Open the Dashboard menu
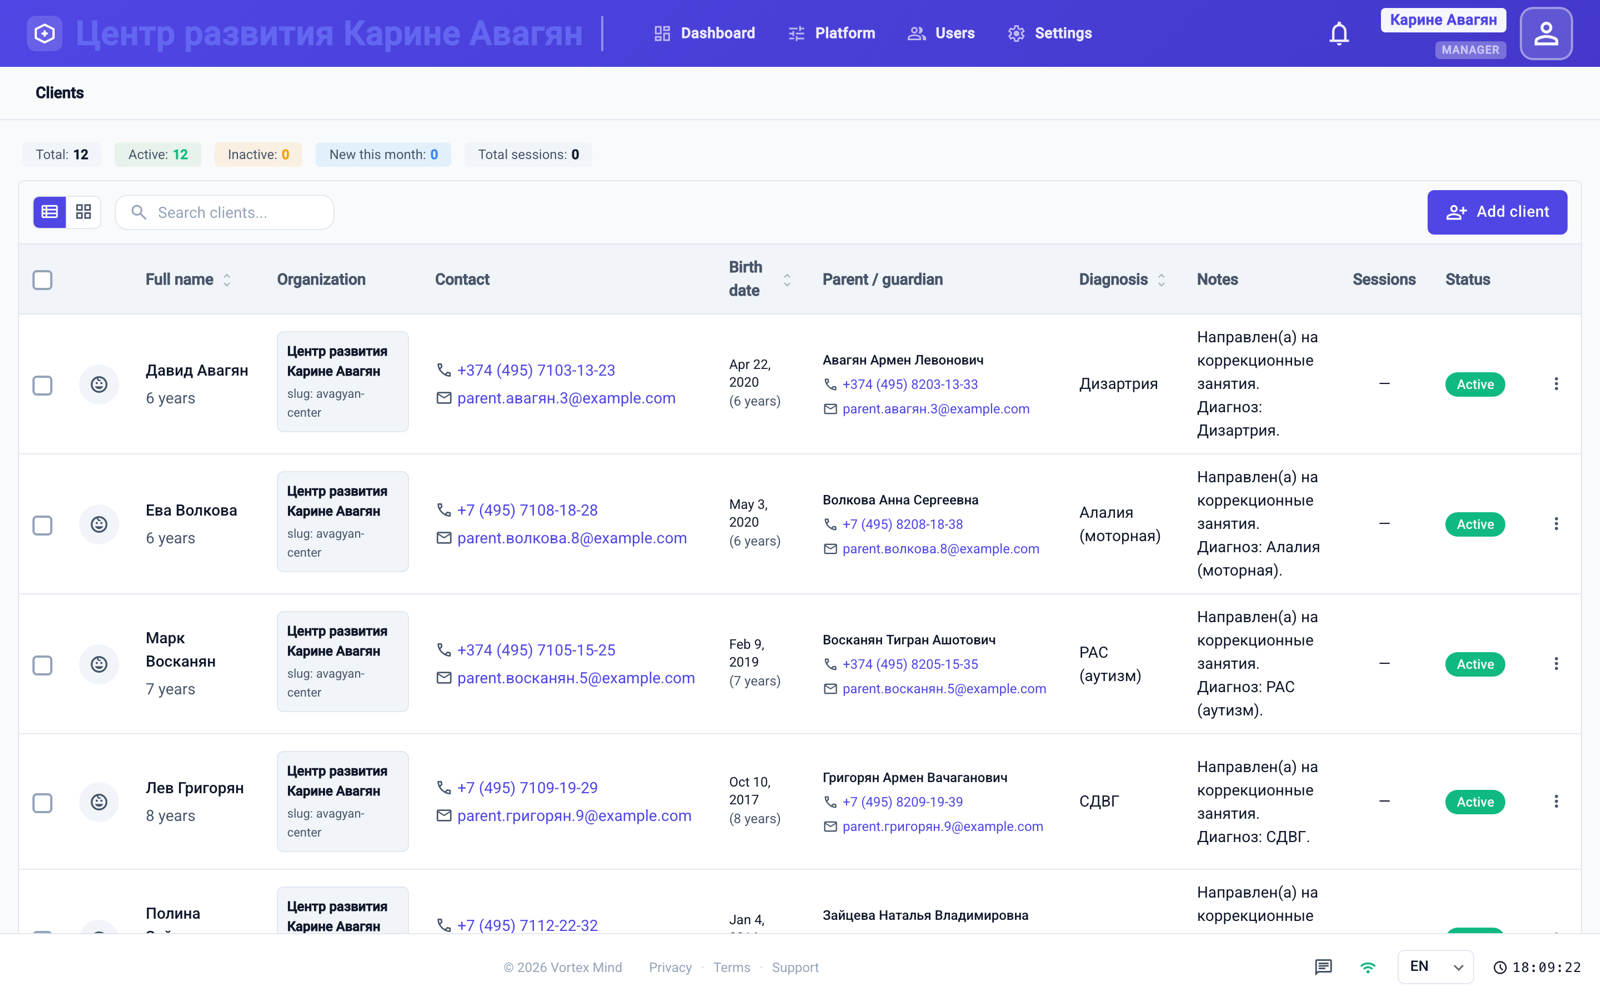The height and width of the screenshot is (1000, 1600). click(704, 33)
